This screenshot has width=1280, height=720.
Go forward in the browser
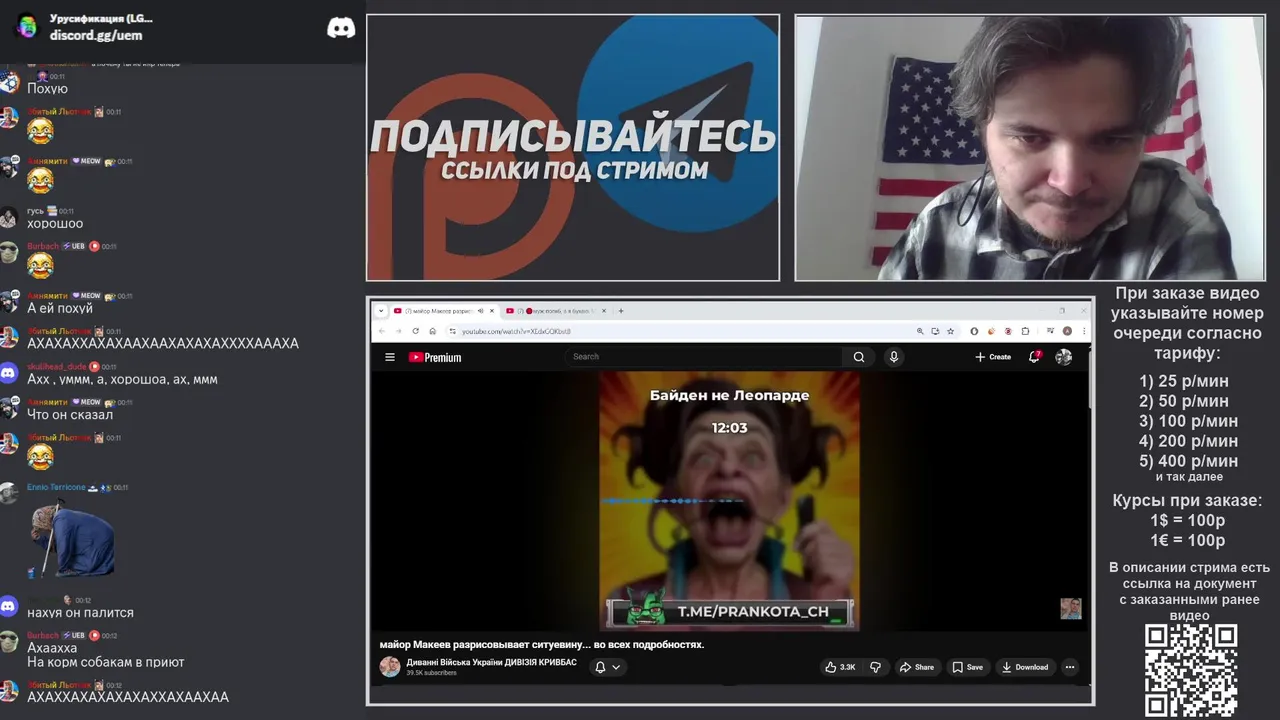coord(398,331)
